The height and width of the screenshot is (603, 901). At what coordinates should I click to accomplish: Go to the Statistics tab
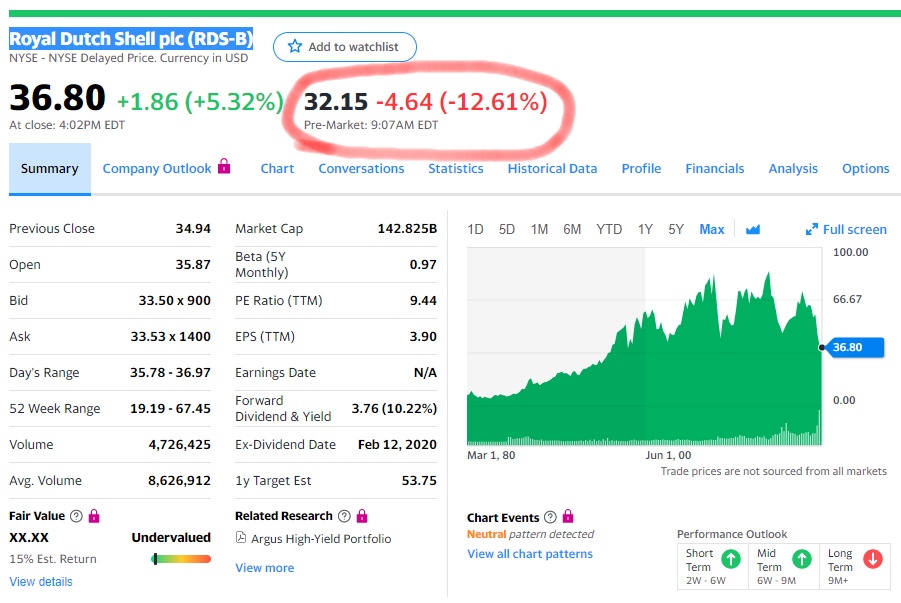[x=456, y=168]
